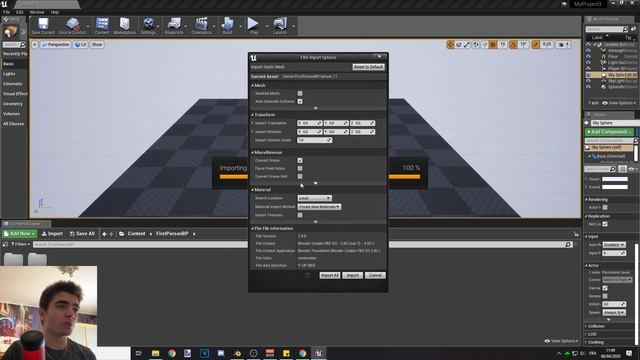This screenshot has width=640, height=360.
Task: Open Material Import Method dropdown
Action: [319, 207]
